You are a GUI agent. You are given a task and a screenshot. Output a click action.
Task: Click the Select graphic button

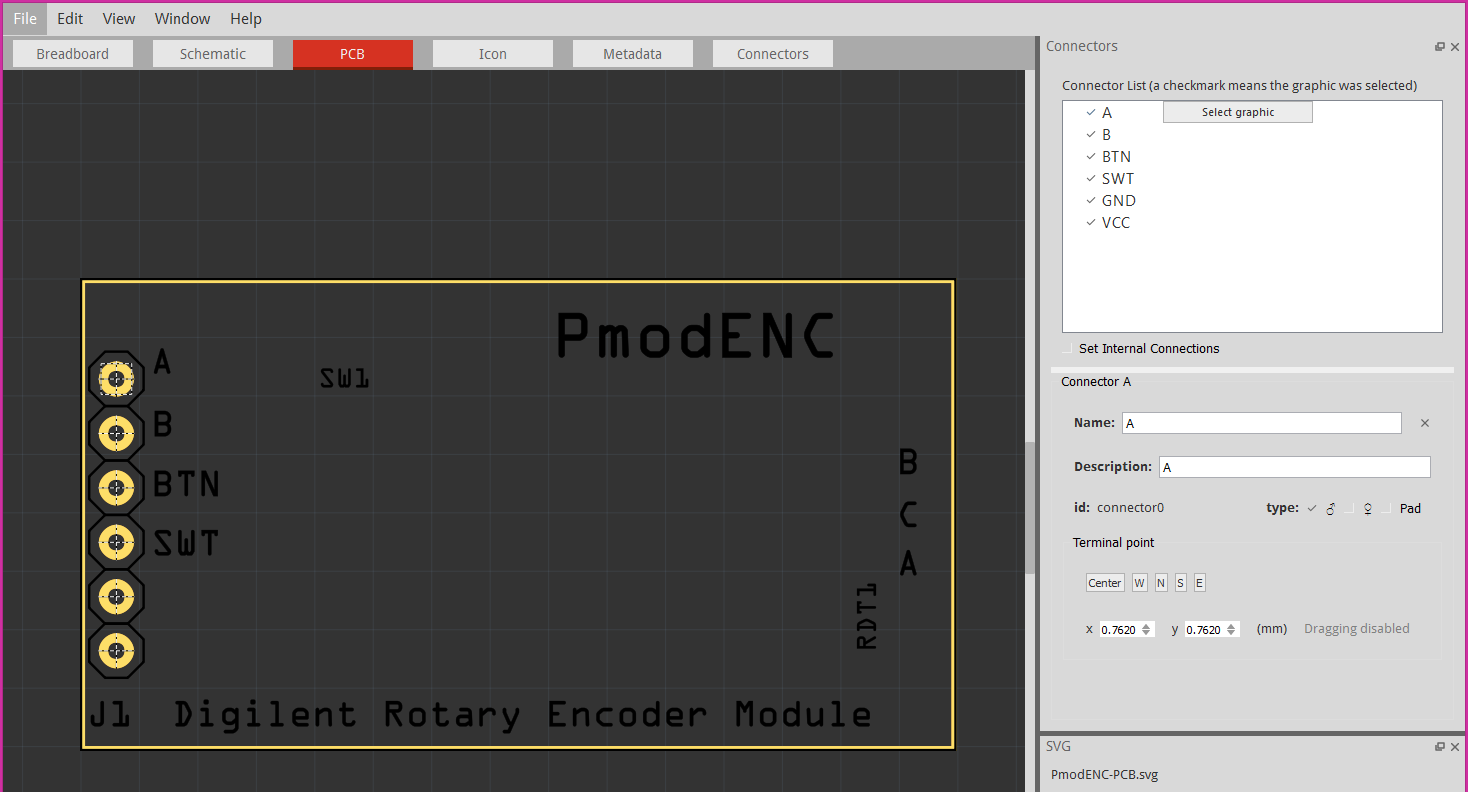(x=1237, y=111)
